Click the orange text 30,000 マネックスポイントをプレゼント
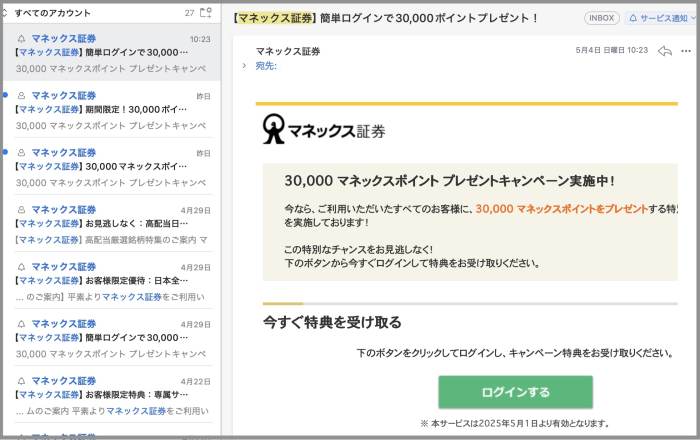 pos(562,208)
